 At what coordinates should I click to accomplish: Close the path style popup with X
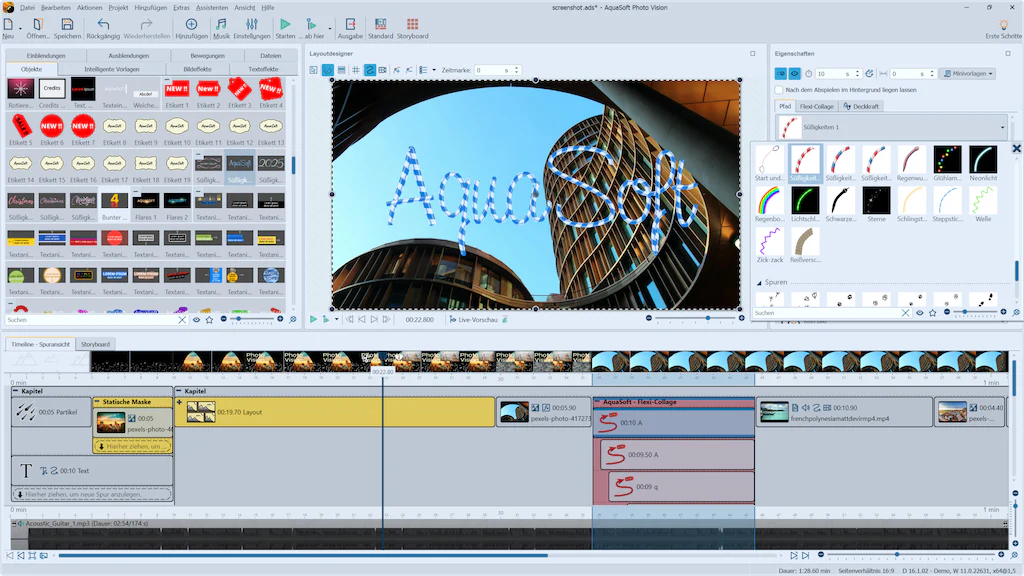tap(1017, 148)
